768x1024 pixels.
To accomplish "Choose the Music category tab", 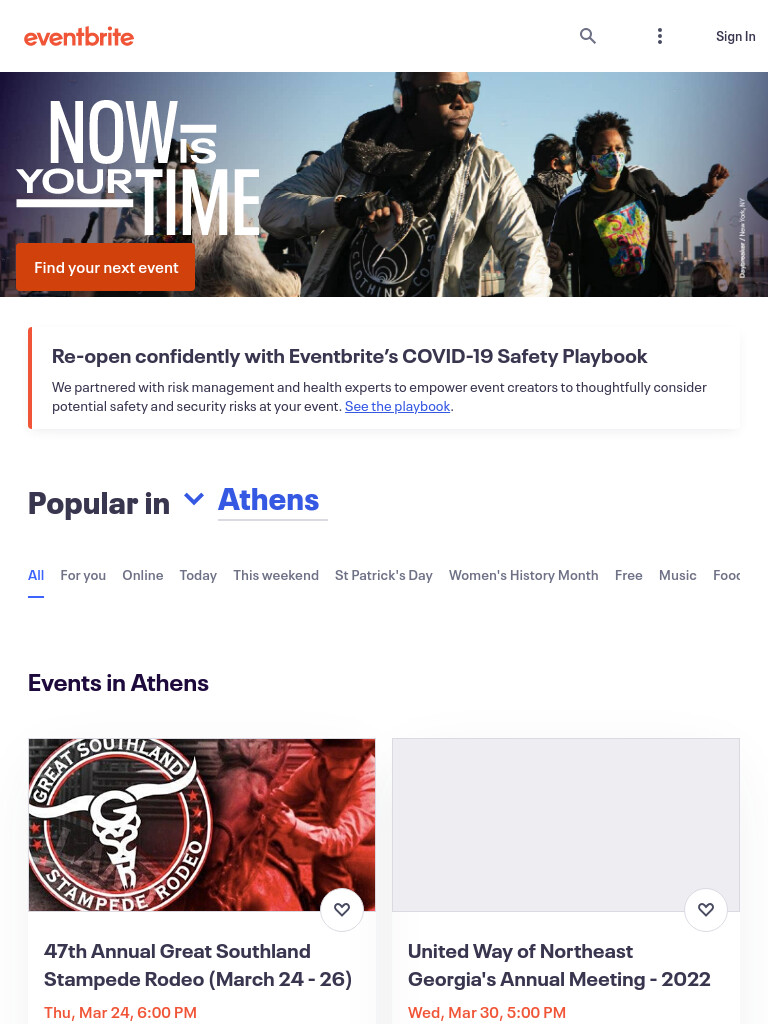I will tap(677, 575).
